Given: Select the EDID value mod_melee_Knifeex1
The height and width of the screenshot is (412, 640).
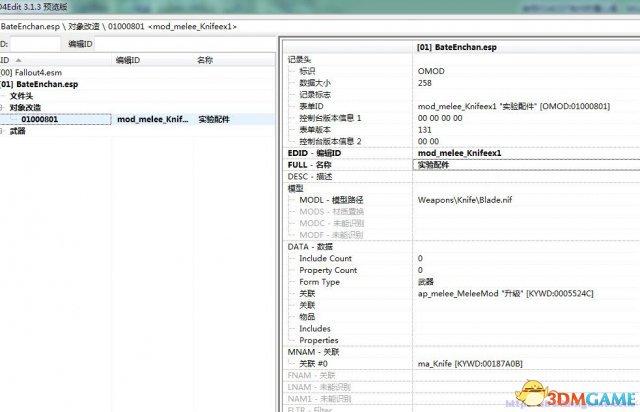Looking at the screenshot, I should (460, 152).
